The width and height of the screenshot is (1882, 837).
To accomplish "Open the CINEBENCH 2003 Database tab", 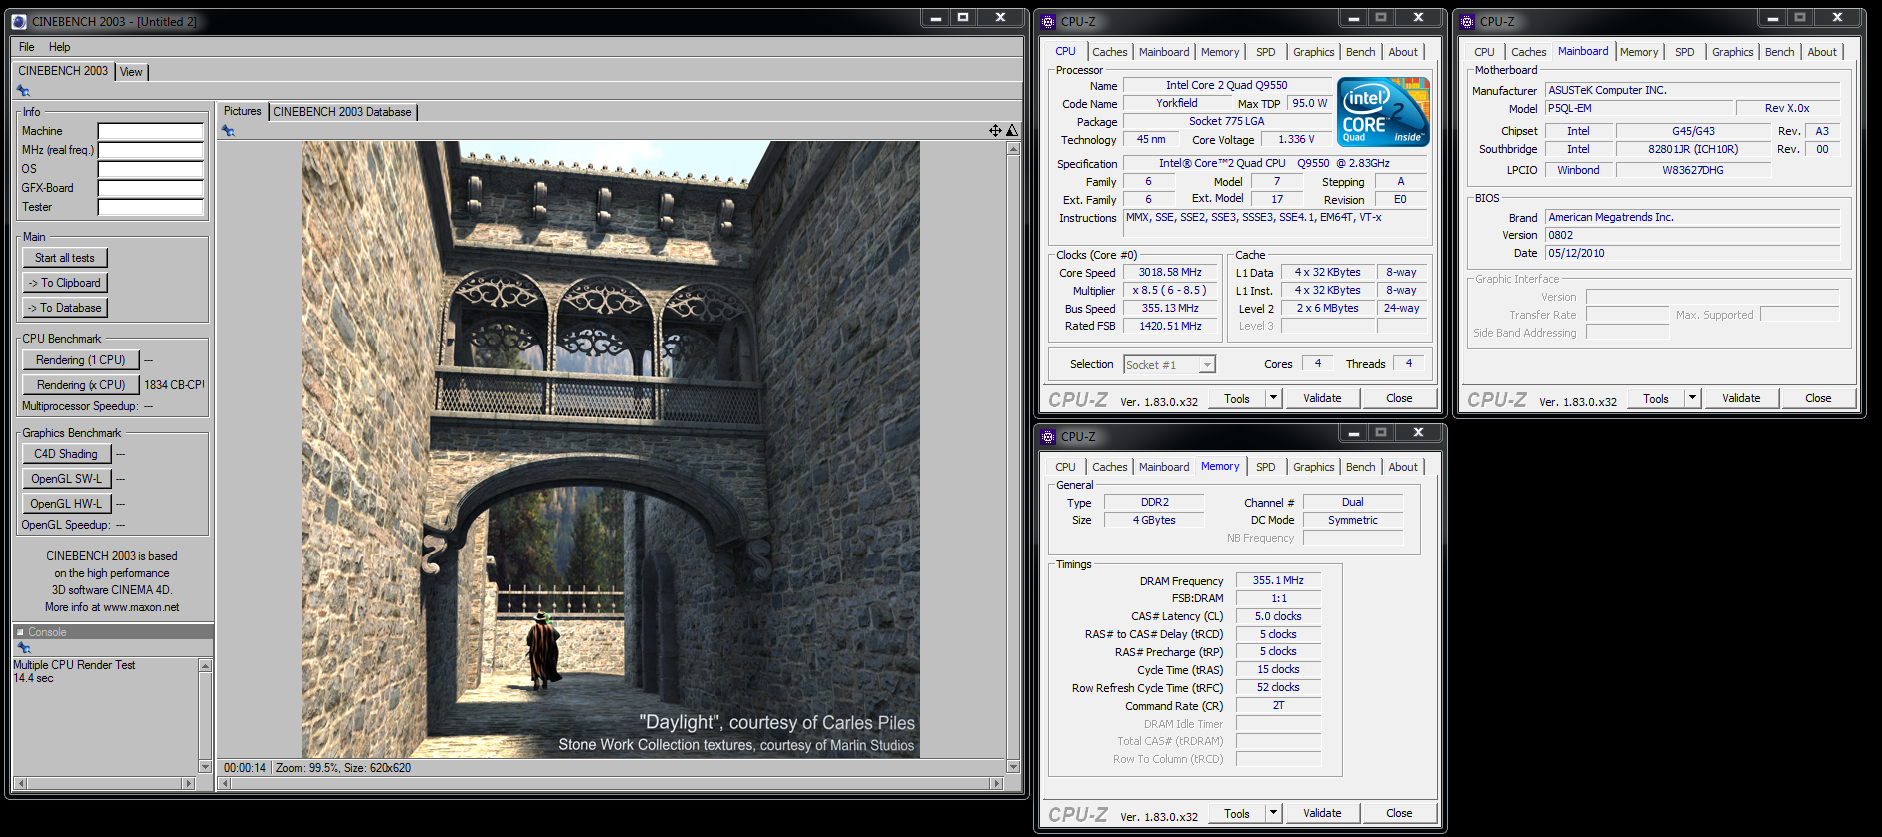I will [x=342, y=112].
